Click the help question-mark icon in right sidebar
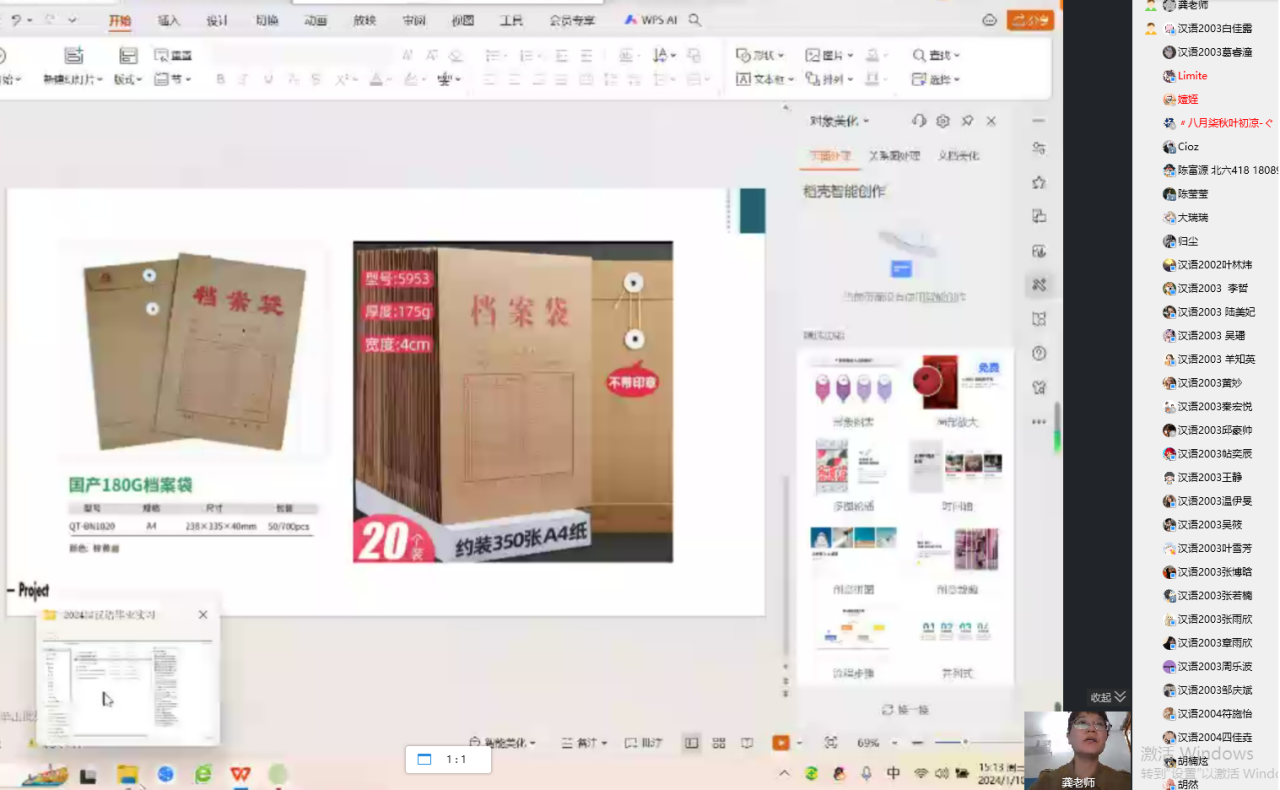The height and width of the screenshot is (790, 1280). (x=1039, y=353)
